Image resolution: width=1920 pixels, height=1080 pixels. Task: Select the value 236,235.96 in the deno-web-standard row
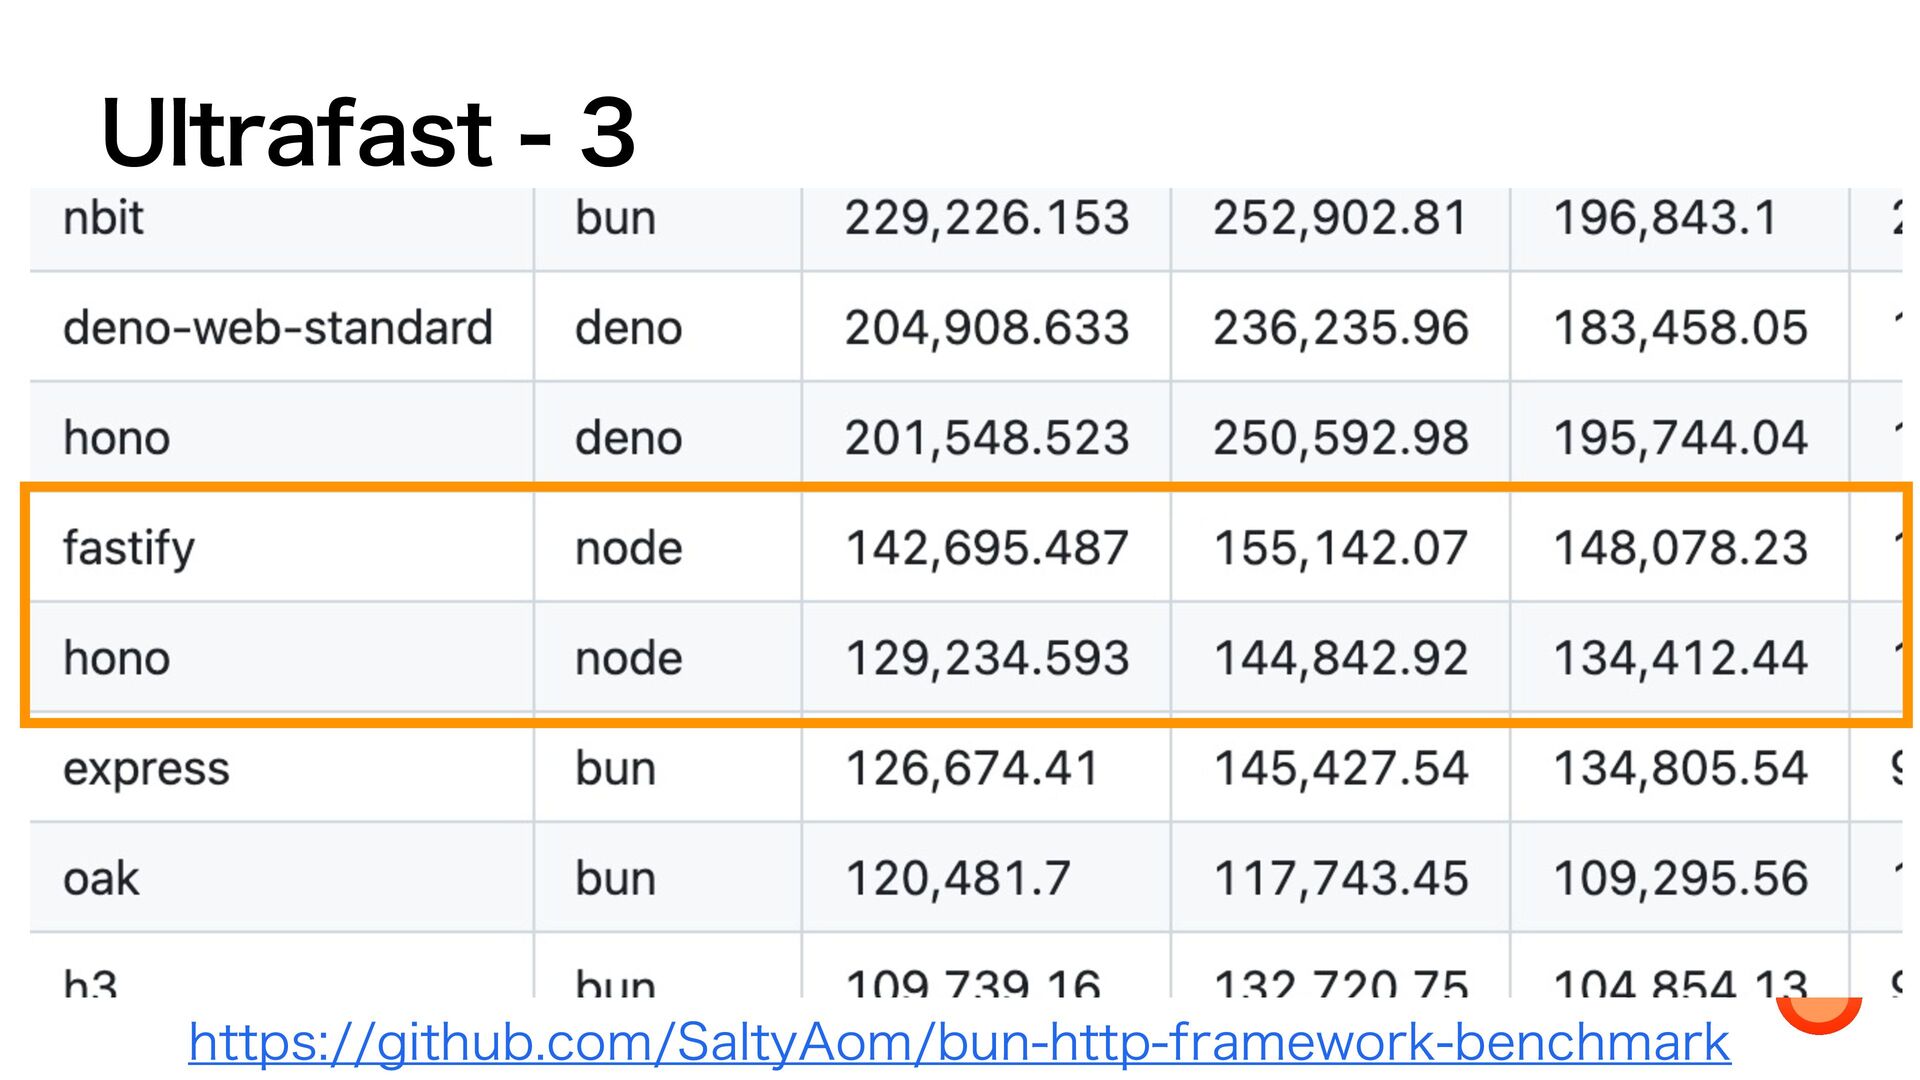point(1340,328)
